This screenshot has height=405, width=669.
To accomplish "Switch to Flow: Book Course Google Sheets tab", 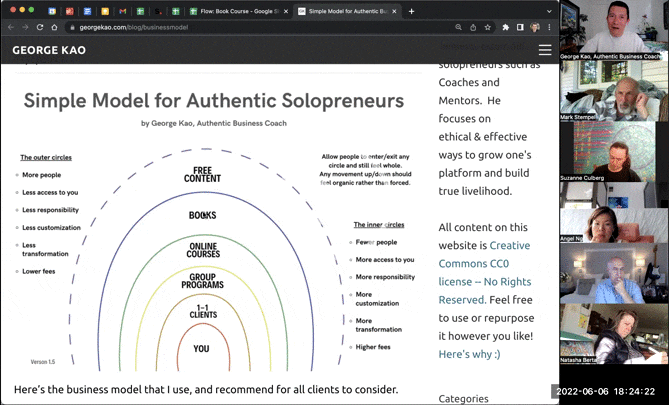I will click(x=238, y=12).
